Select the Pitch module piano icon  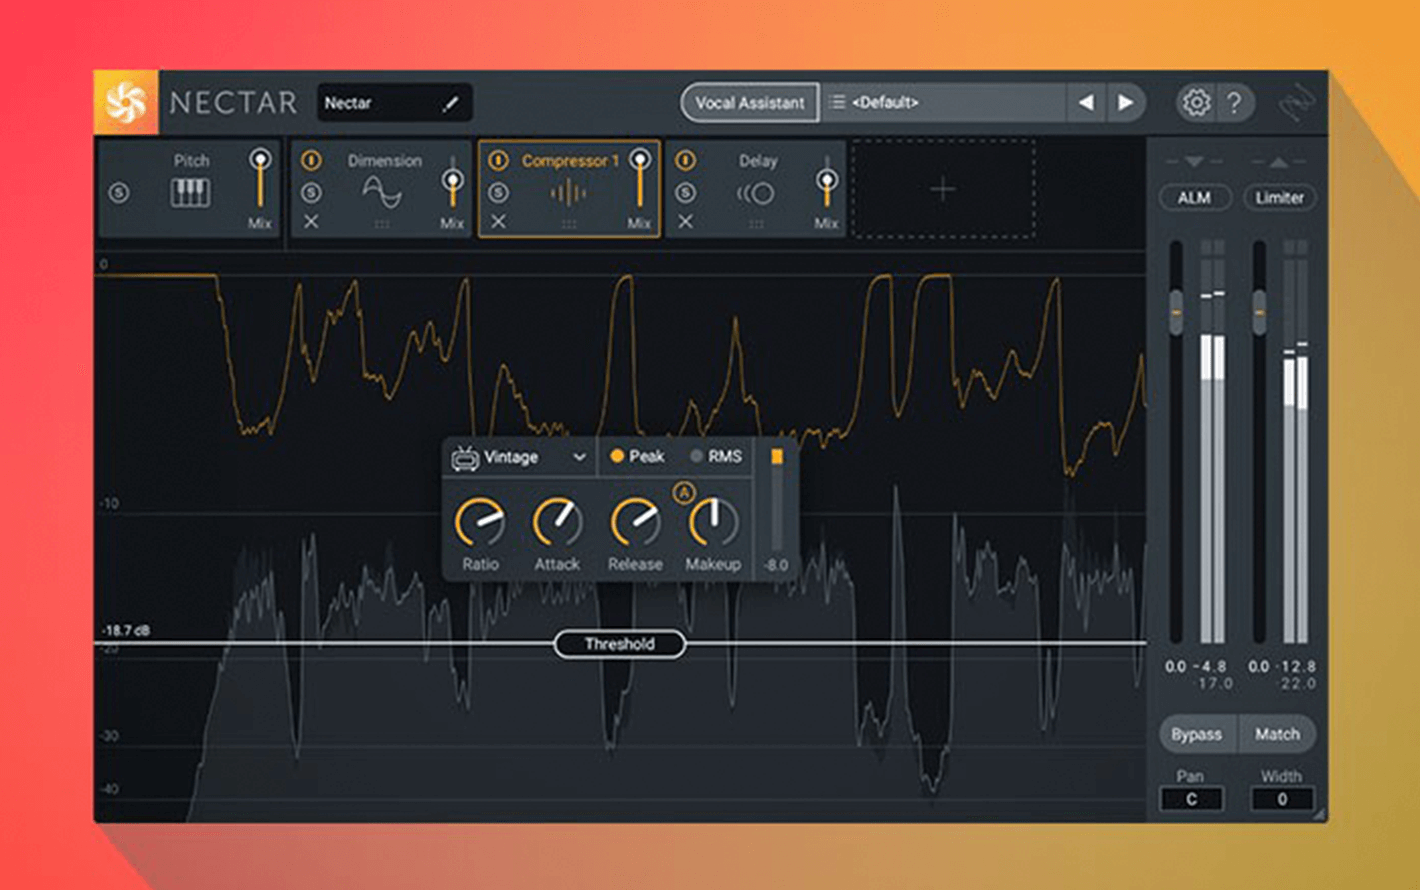click(190, 192)
